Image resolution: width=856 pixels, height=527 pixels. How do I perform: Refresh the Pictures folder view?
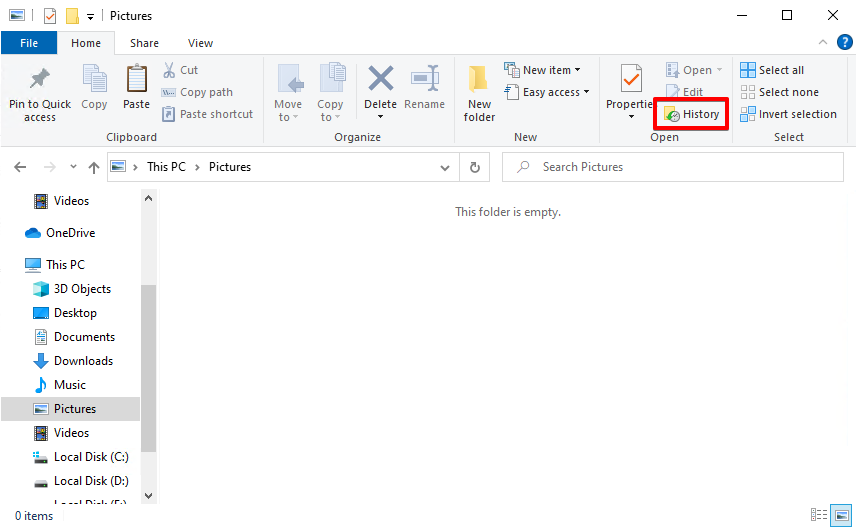pos(474,167)
